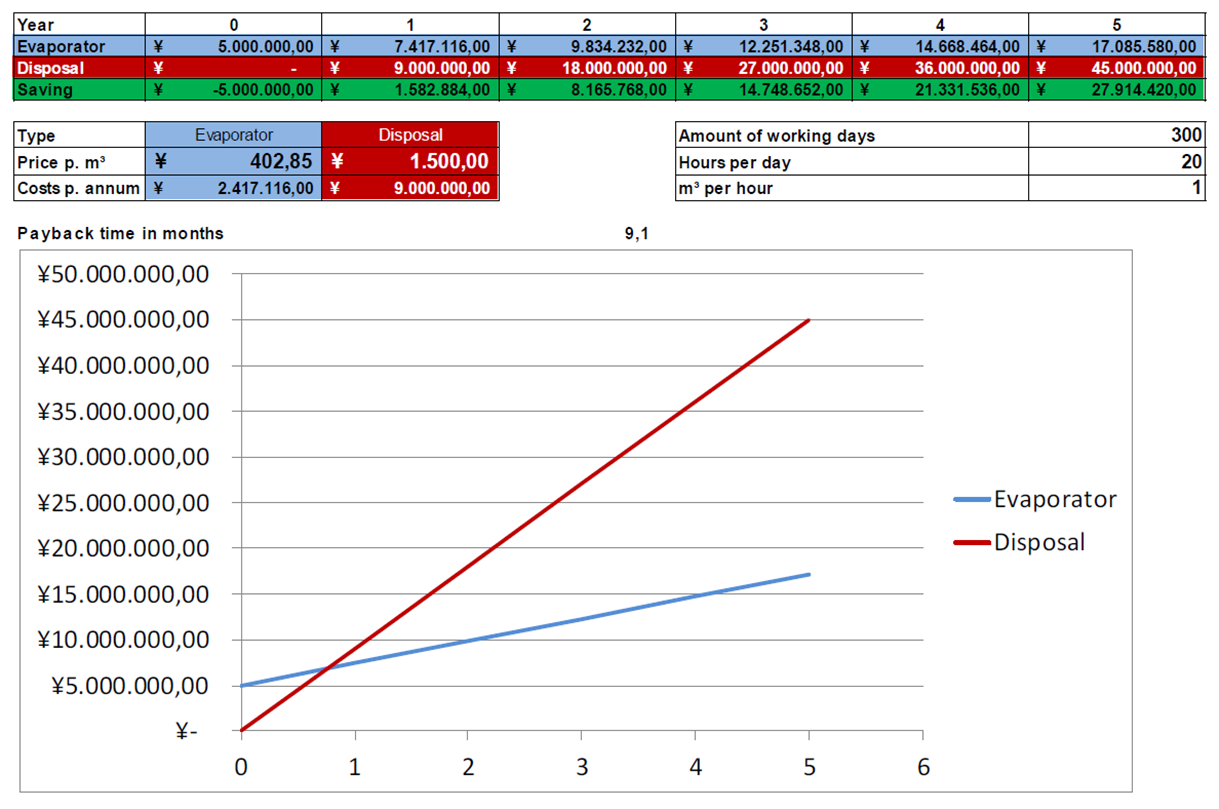Select the ¥50.000.000,00 vertical axis label
Image resolution: width=1219 pixels, height=809 pixels.
pos(121,274)
